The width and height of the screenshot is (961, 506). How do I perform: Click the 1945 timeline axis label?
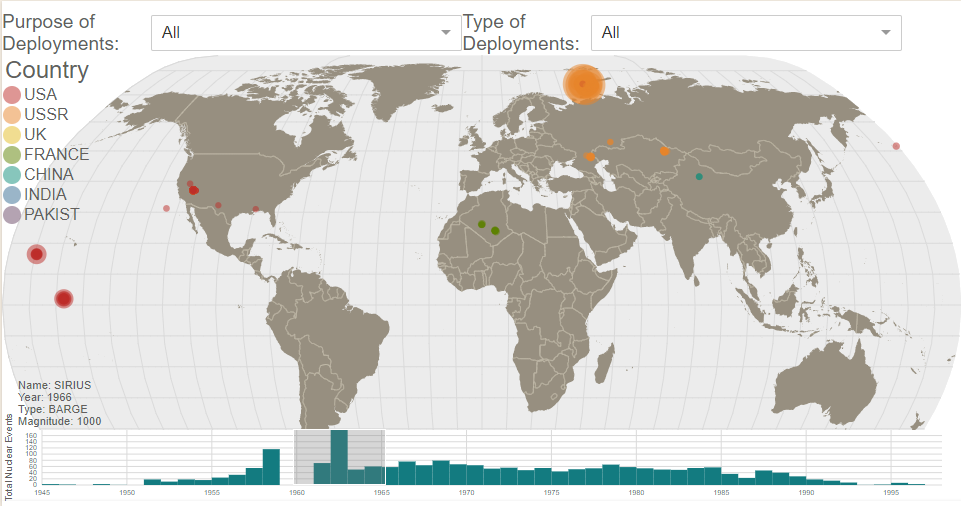click(x=42, y=493)
